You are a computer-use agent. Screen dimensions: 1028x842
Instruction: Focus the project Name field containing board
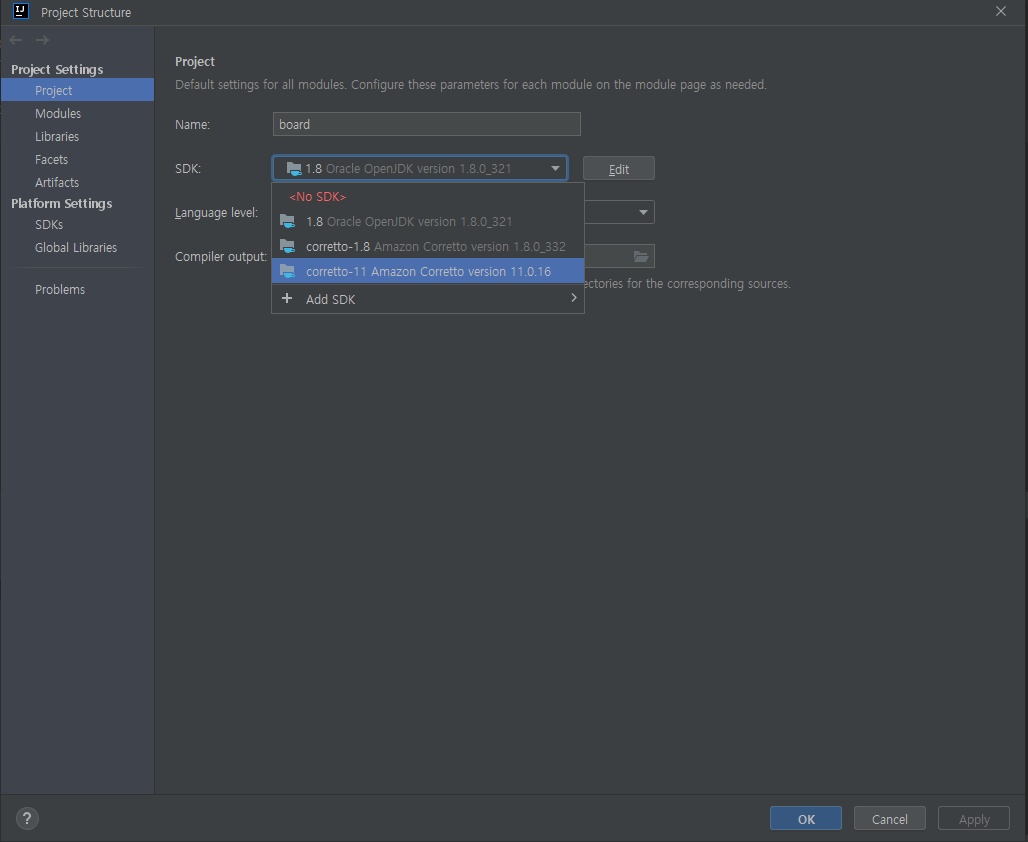(427, 124)
